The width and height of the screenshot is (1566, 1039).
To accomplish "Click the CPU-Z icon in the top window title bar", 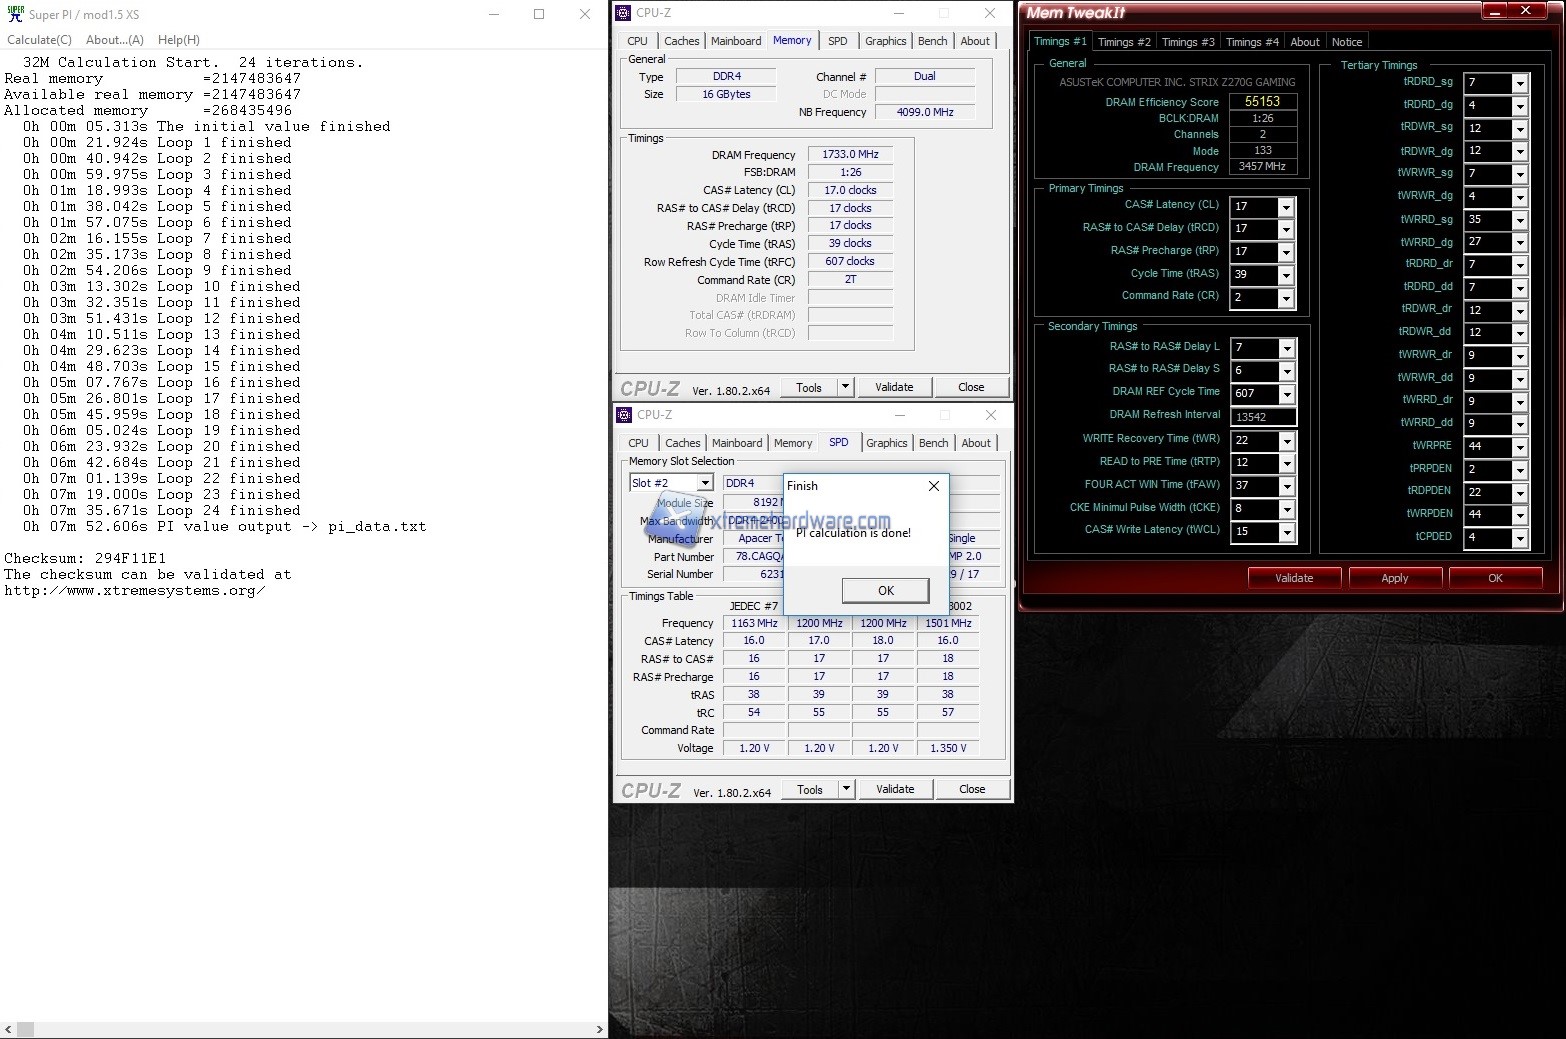I will point(624,13).
